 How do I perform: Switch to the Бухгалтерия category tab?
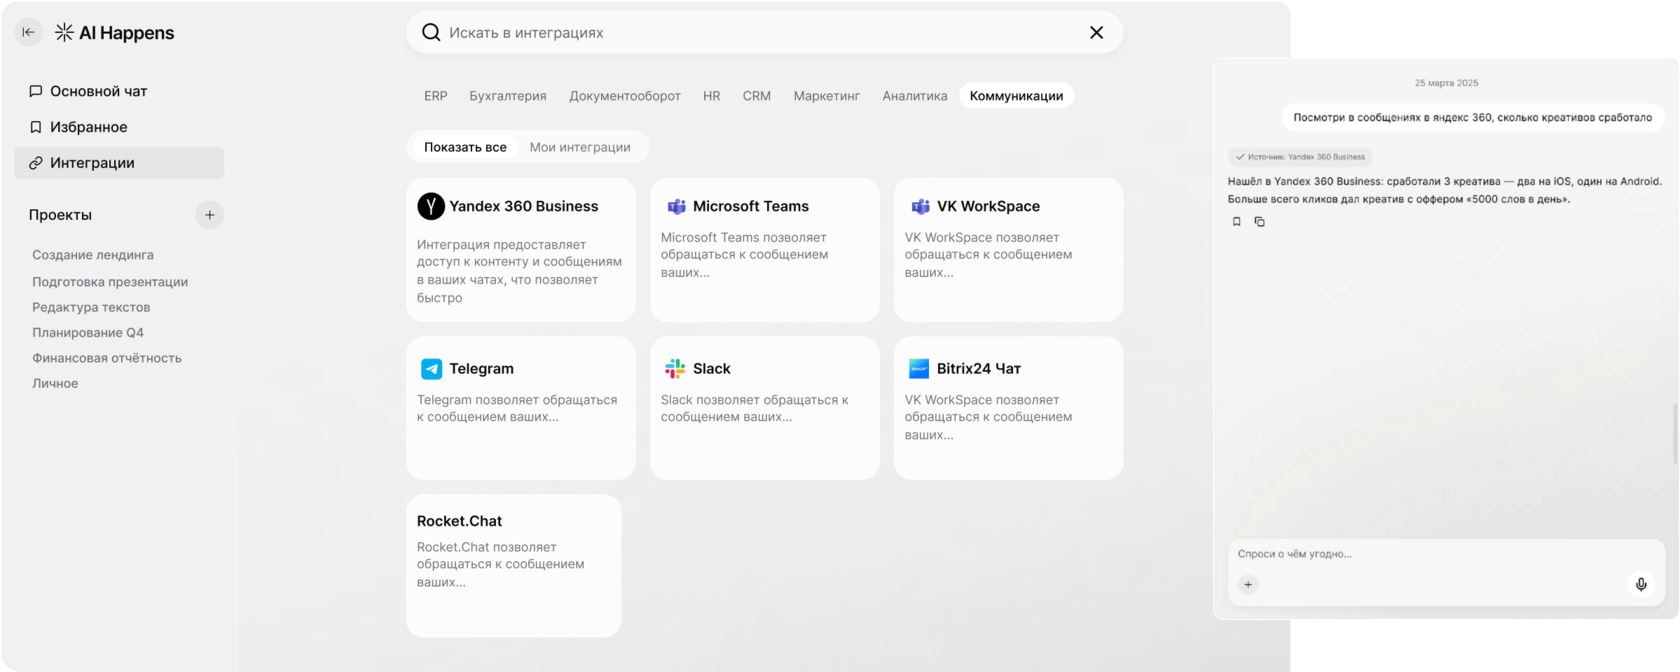coord(508,96)
